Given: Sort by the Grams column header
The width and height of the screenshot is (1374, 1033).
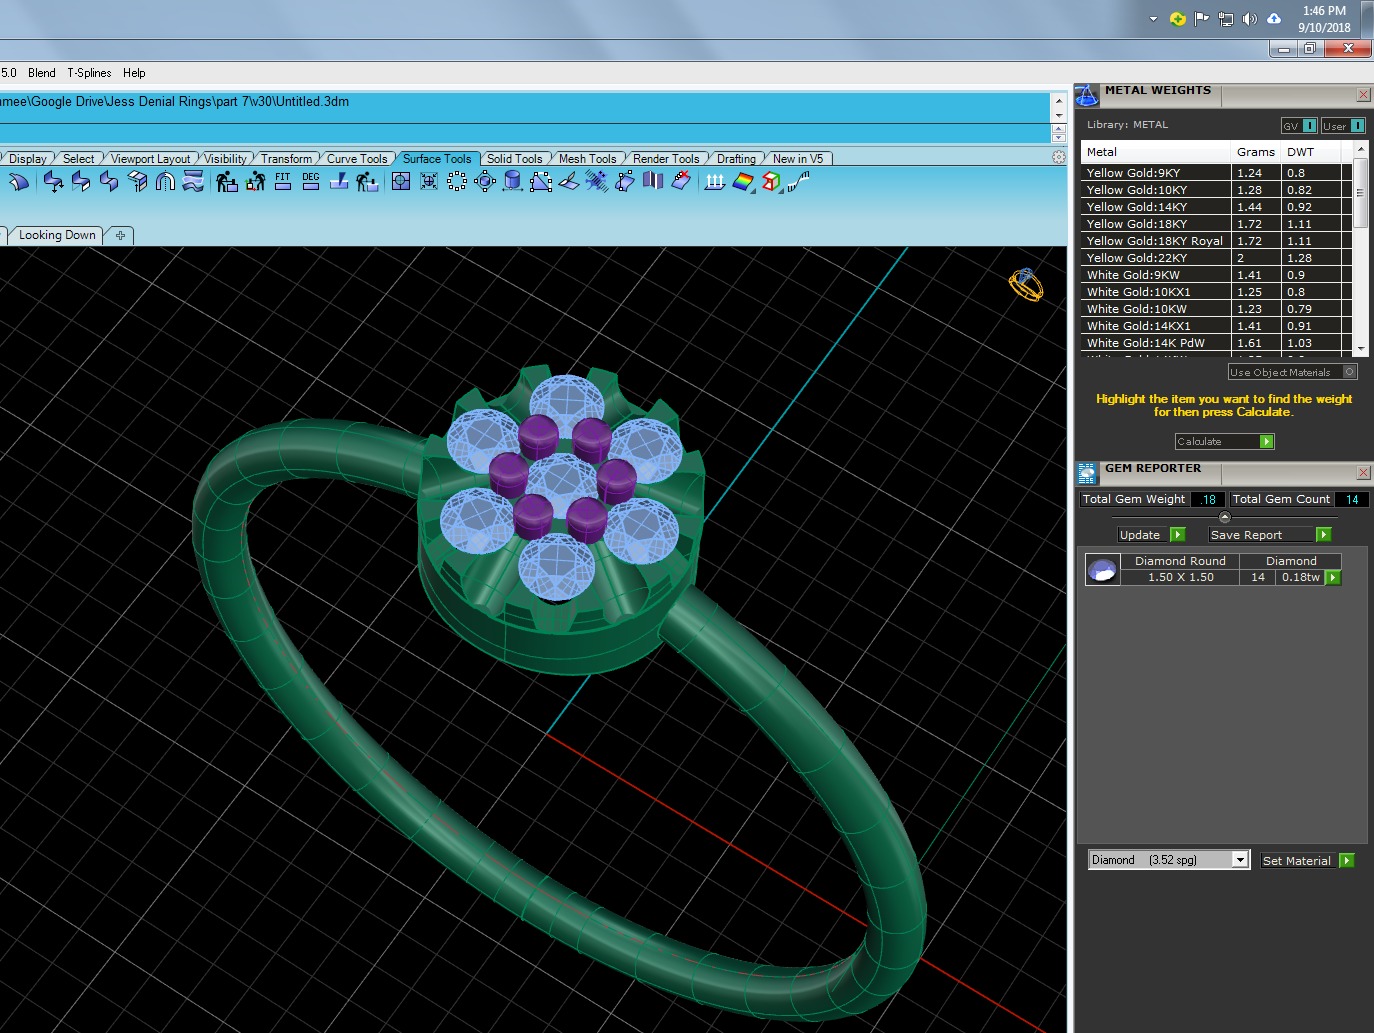Looking at the screenshot, I should (x=1255, y=152).
